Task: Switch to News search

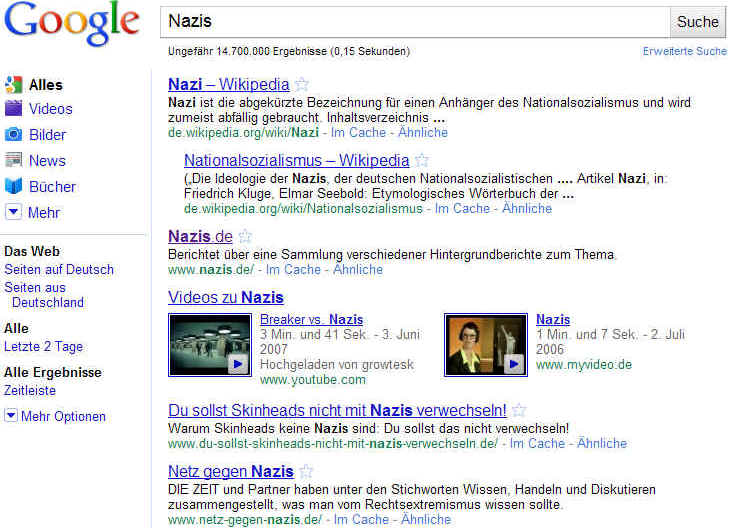Action: click(47, 160)
